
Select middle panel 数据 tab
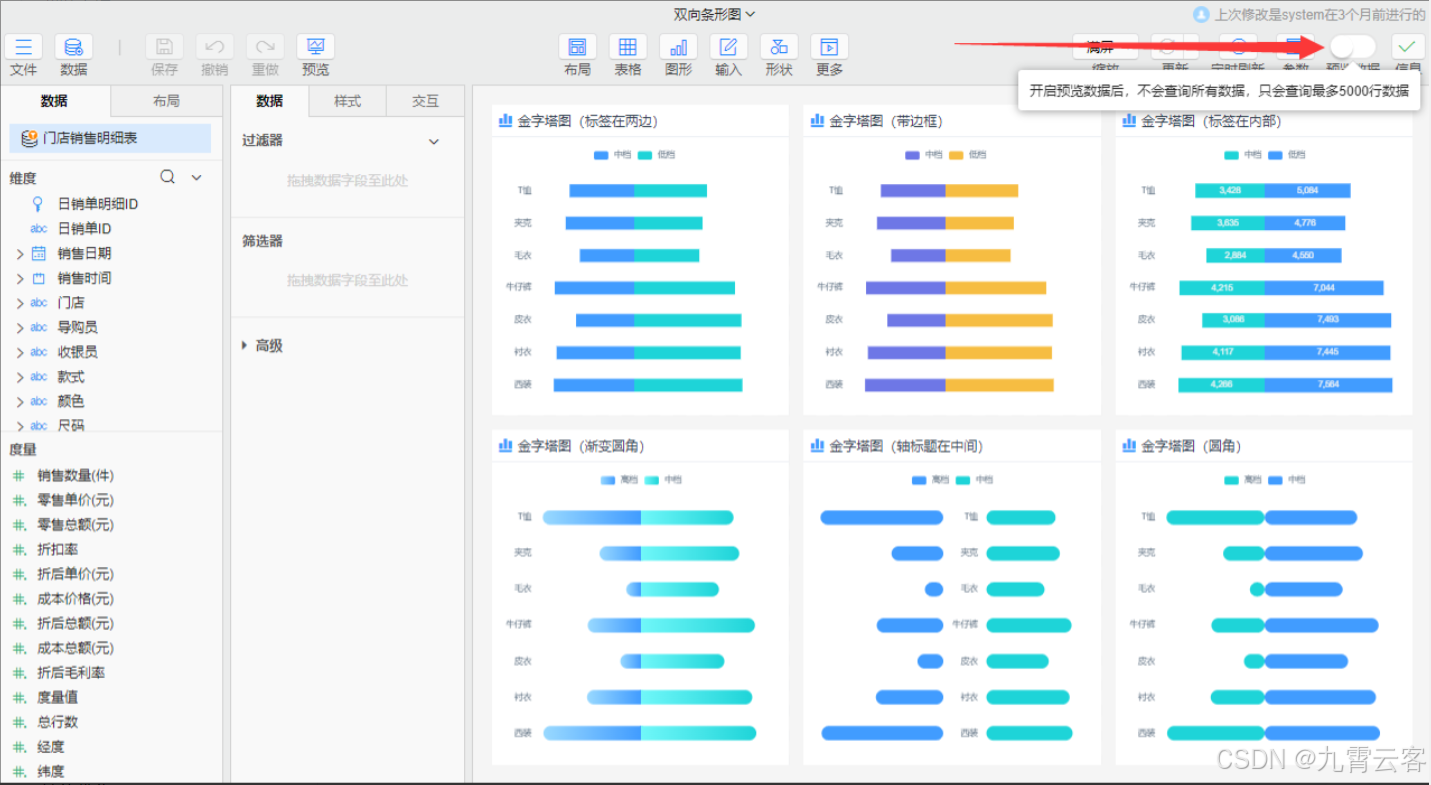click(x=269, y=101)
